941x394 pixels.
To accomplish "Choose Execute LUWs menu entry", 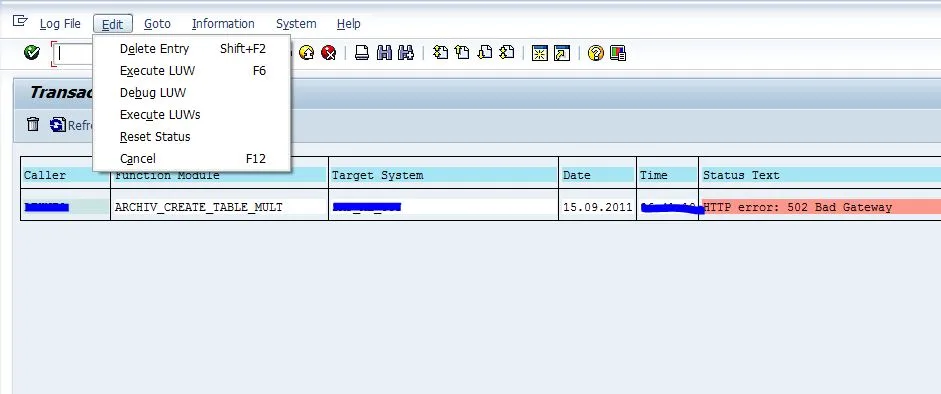I will coord(192,115).
